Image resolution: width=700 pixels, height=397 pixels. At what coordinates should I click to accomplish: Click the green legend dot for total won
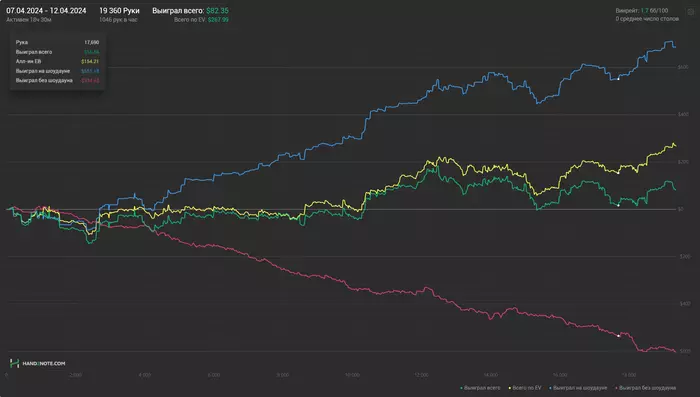(x=462, y=389)
